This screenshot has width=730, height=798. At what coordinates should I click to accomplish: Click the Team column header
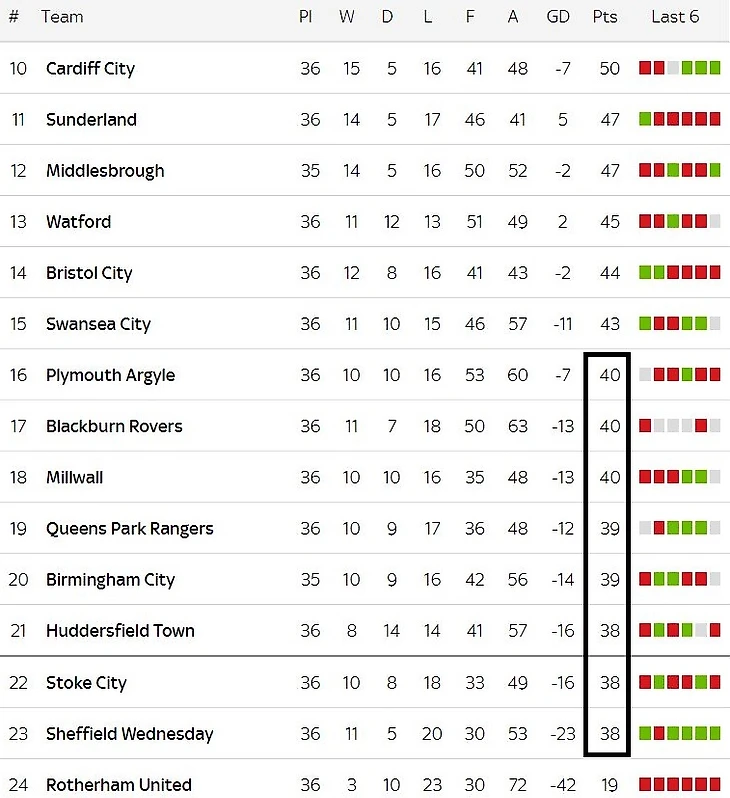coord(62,17)
